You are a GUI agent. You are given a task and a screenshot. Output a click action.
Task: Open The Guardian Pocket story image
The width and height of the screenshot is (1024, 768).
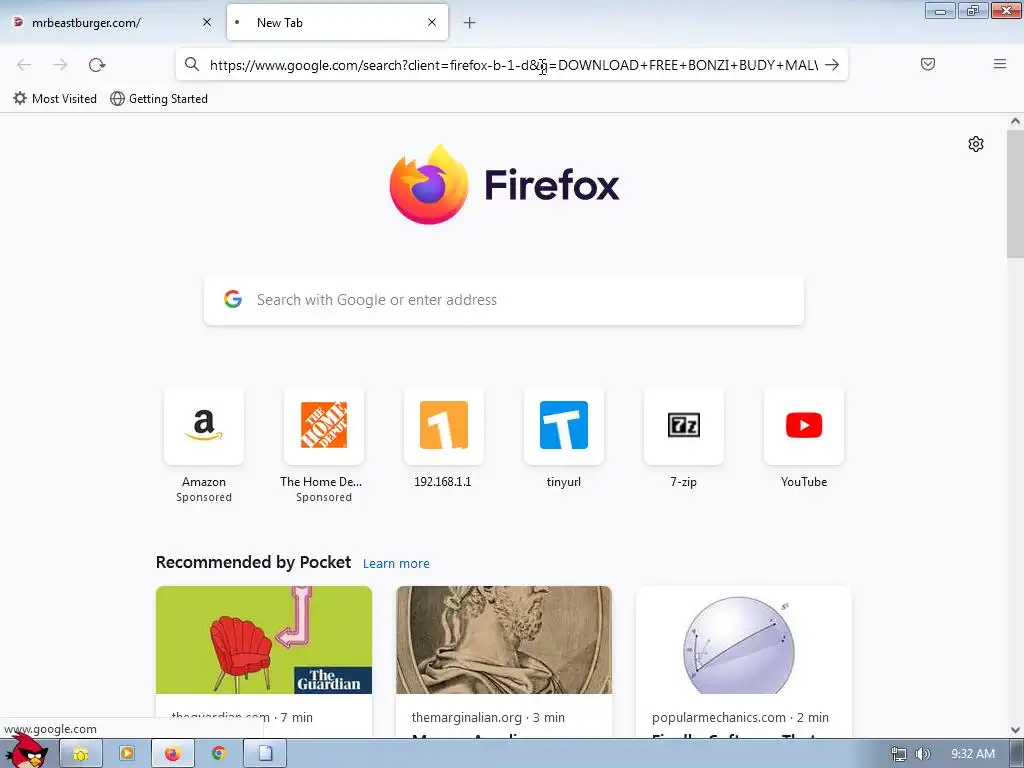click(x=264, y=640)
